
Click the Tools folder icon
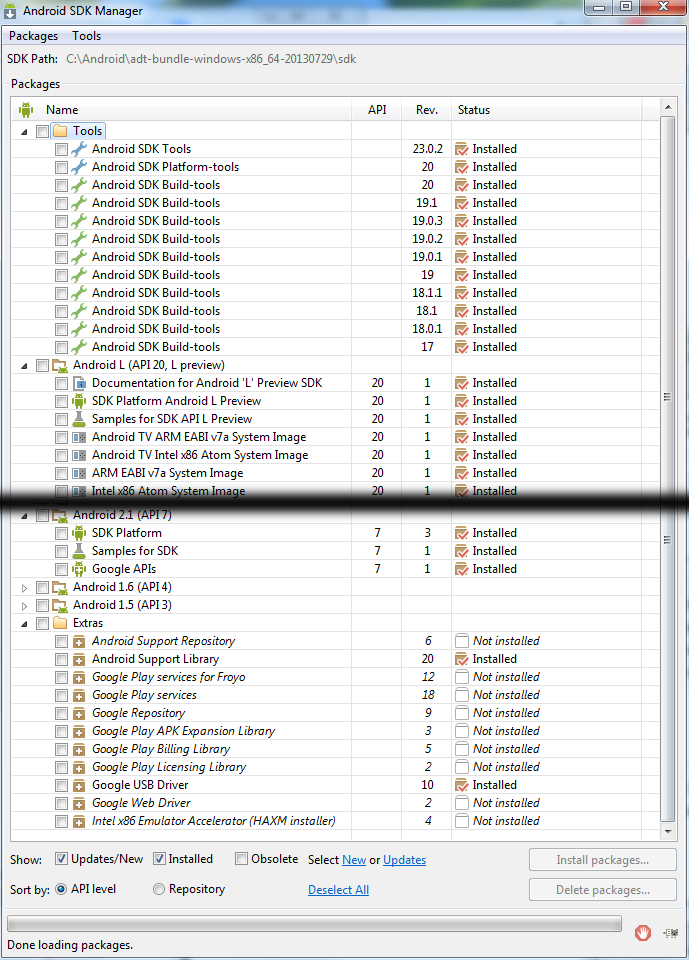click(x=59, y=131)
